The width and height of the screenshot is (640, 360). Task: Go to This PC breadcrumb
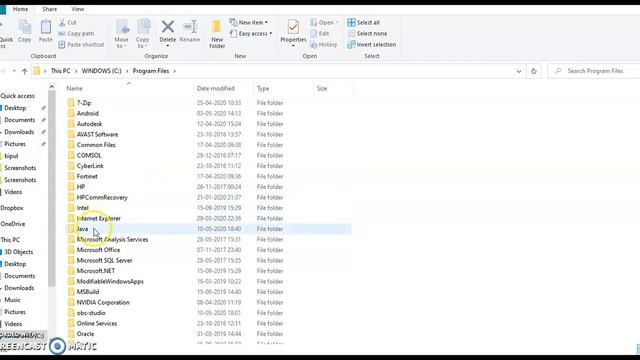pos(60,71)
